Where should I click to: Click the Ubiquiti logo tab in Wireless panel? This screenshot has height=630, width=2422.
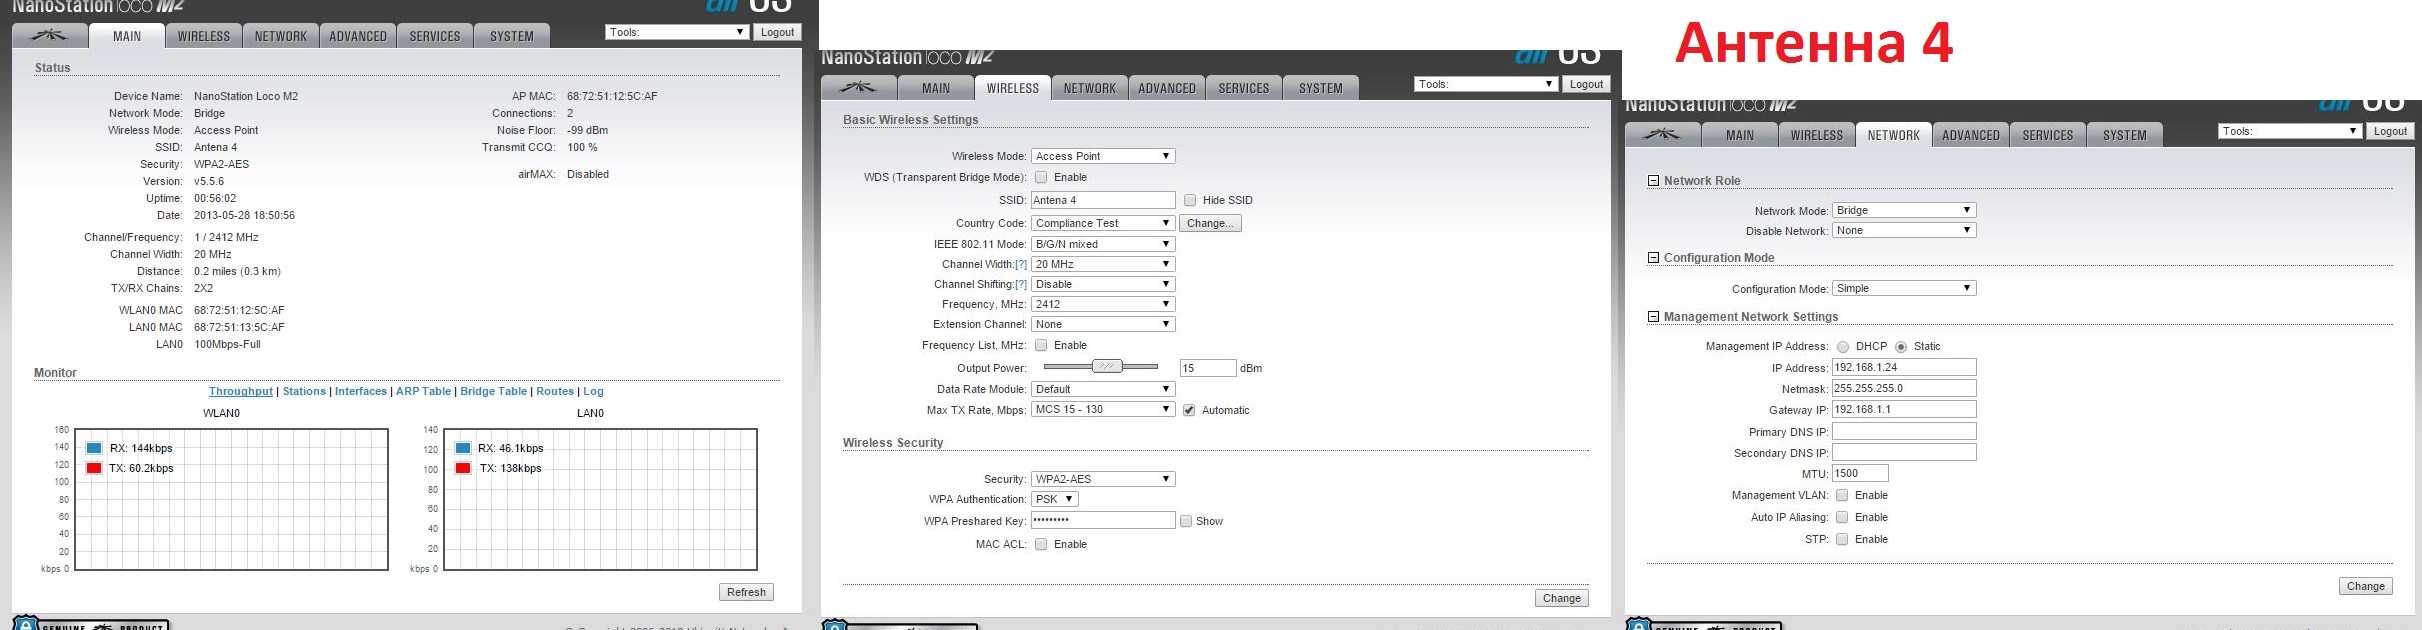pyautogui.click(x=858, y=88)
